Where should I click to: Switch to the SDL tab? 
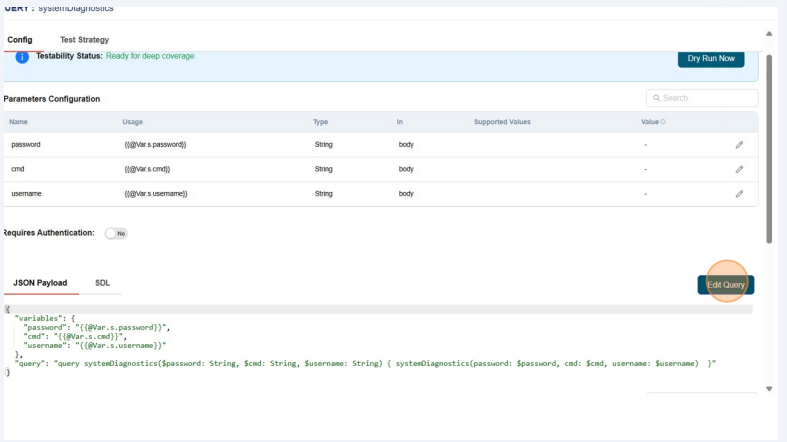pyautogui.click(x=102, y=283)
